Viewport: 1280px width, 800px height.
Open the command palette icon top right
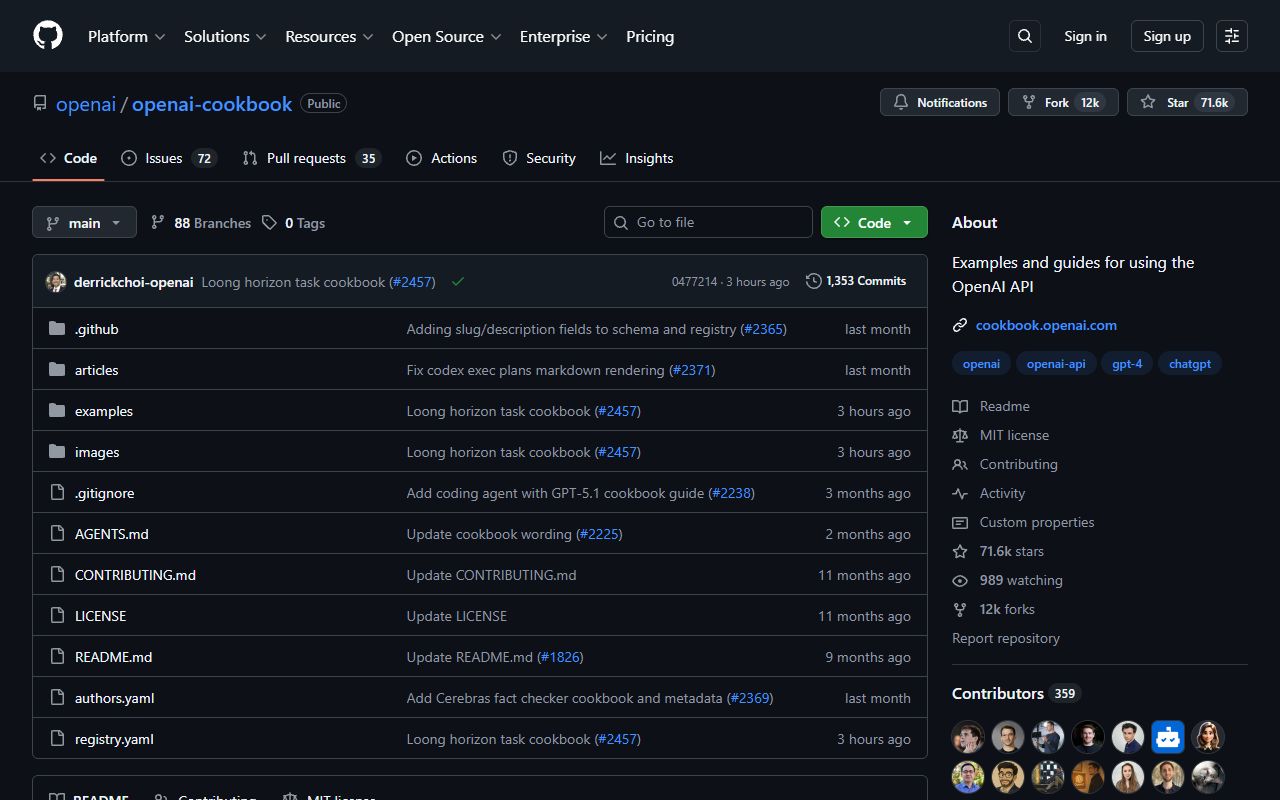click(x=1231, y=36)
